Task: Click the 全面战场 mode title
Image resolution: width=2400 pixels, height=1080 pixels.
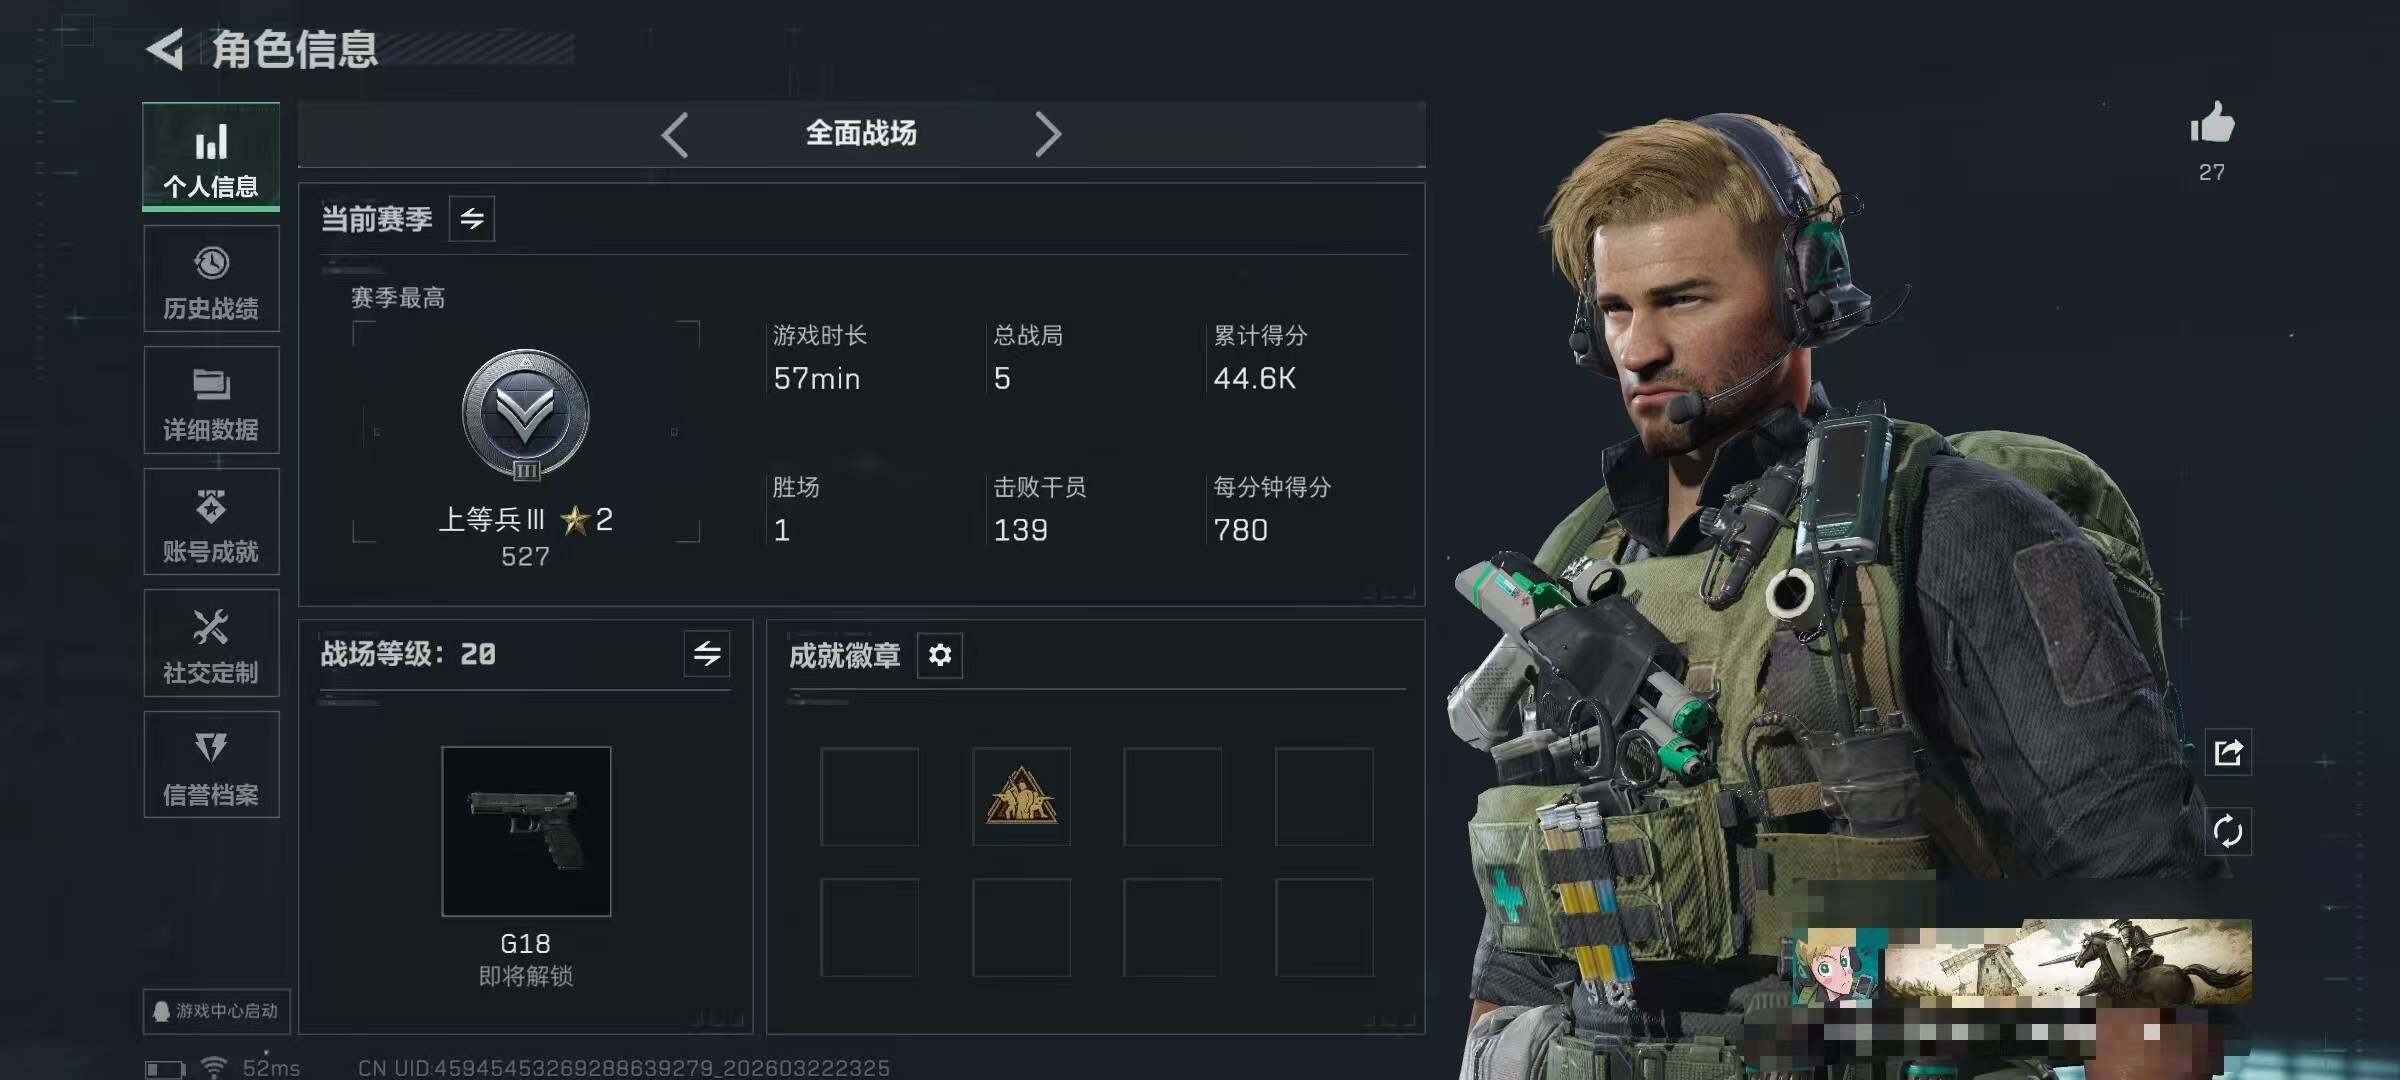Action: pyautogui.click(x=861, y=133)
